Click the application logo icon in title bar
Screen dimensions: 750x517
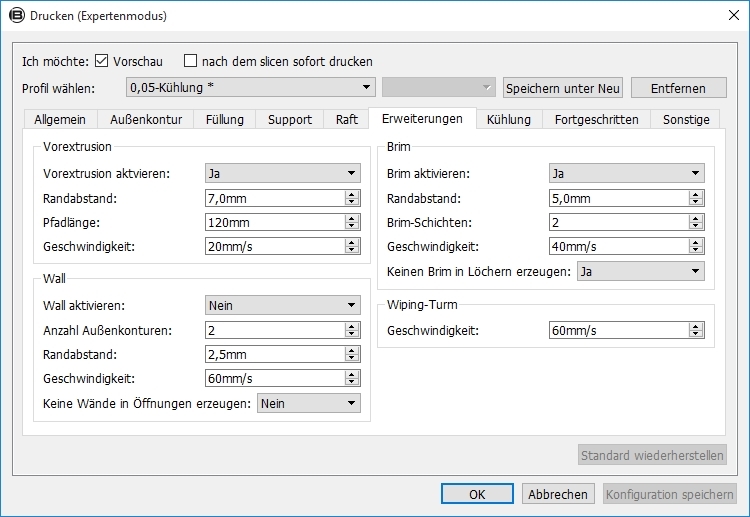pos(17,15)
